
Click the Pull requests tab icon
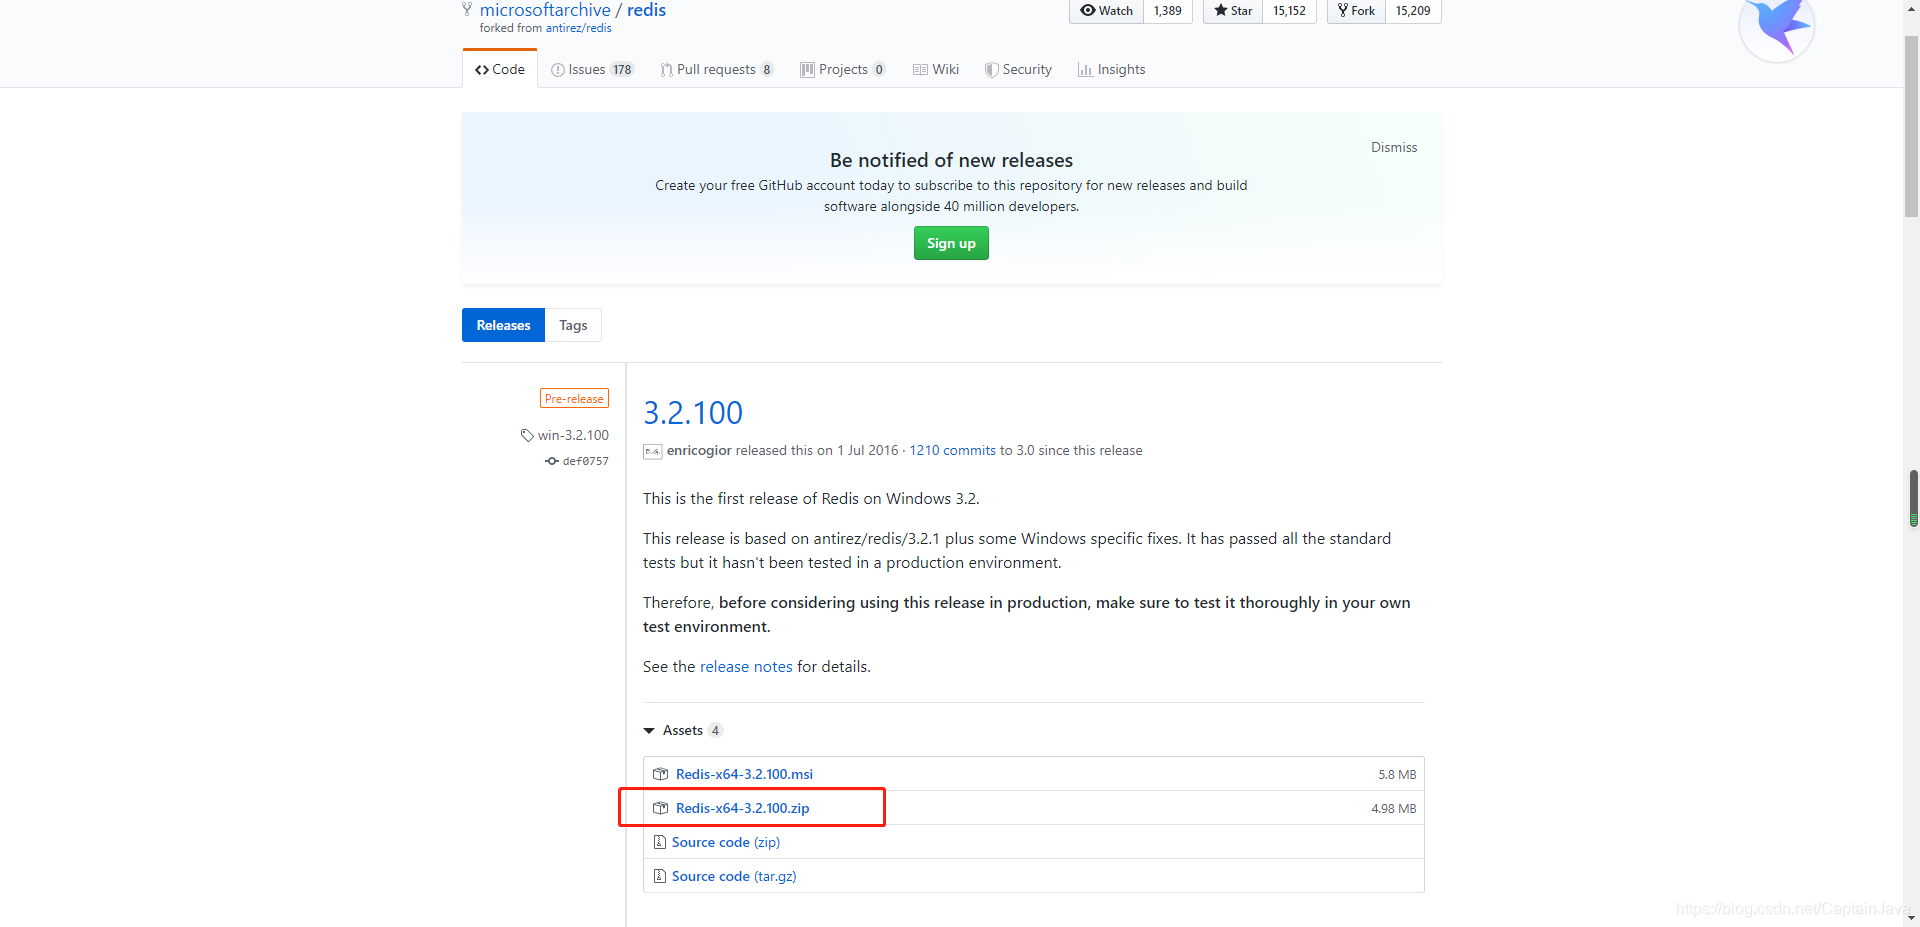(666, 70)
